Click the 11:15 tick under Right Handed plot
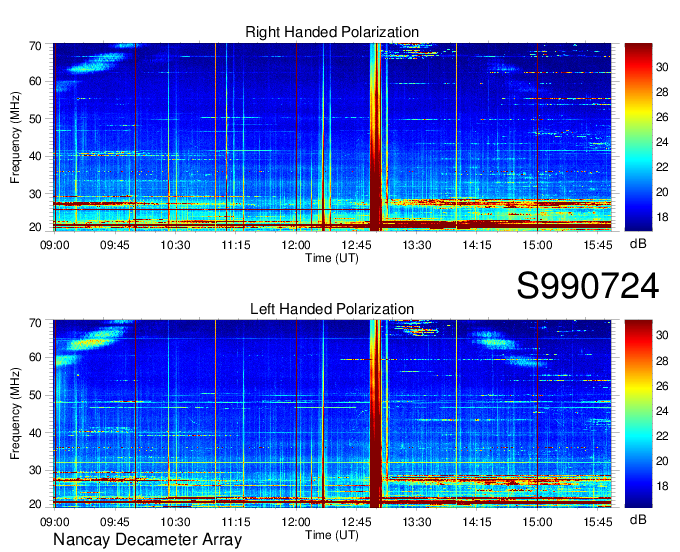Viewport: 680px width, 552px height. coord(235,245)
